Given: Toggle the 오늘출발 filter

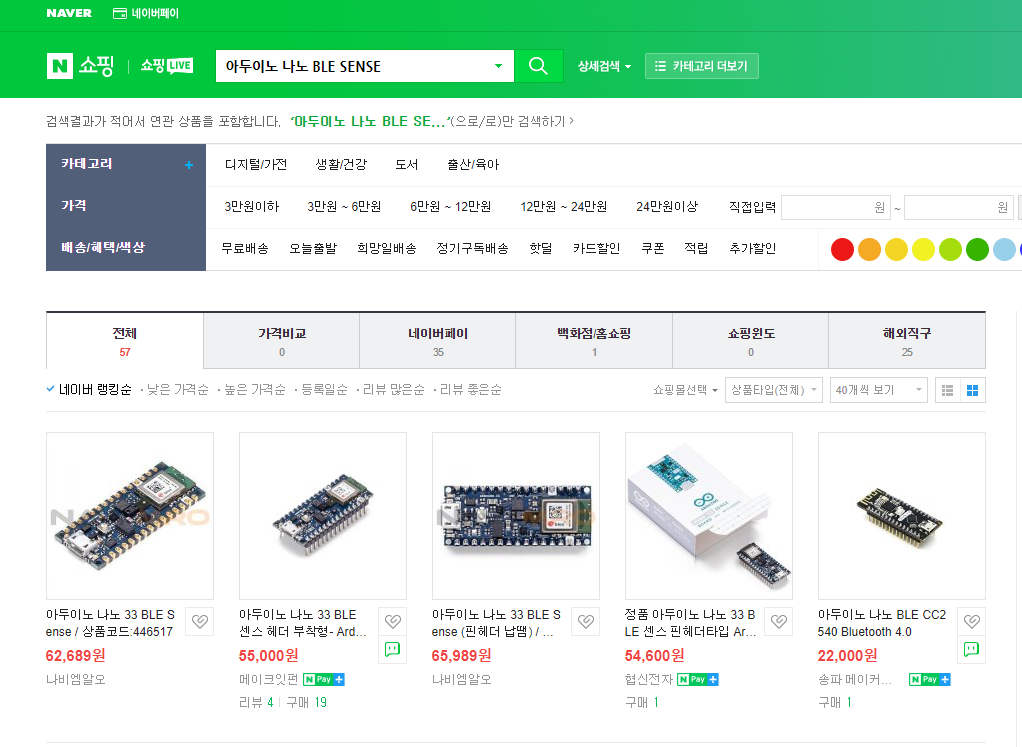Looking at the screenshot, I should pos(313,248).
